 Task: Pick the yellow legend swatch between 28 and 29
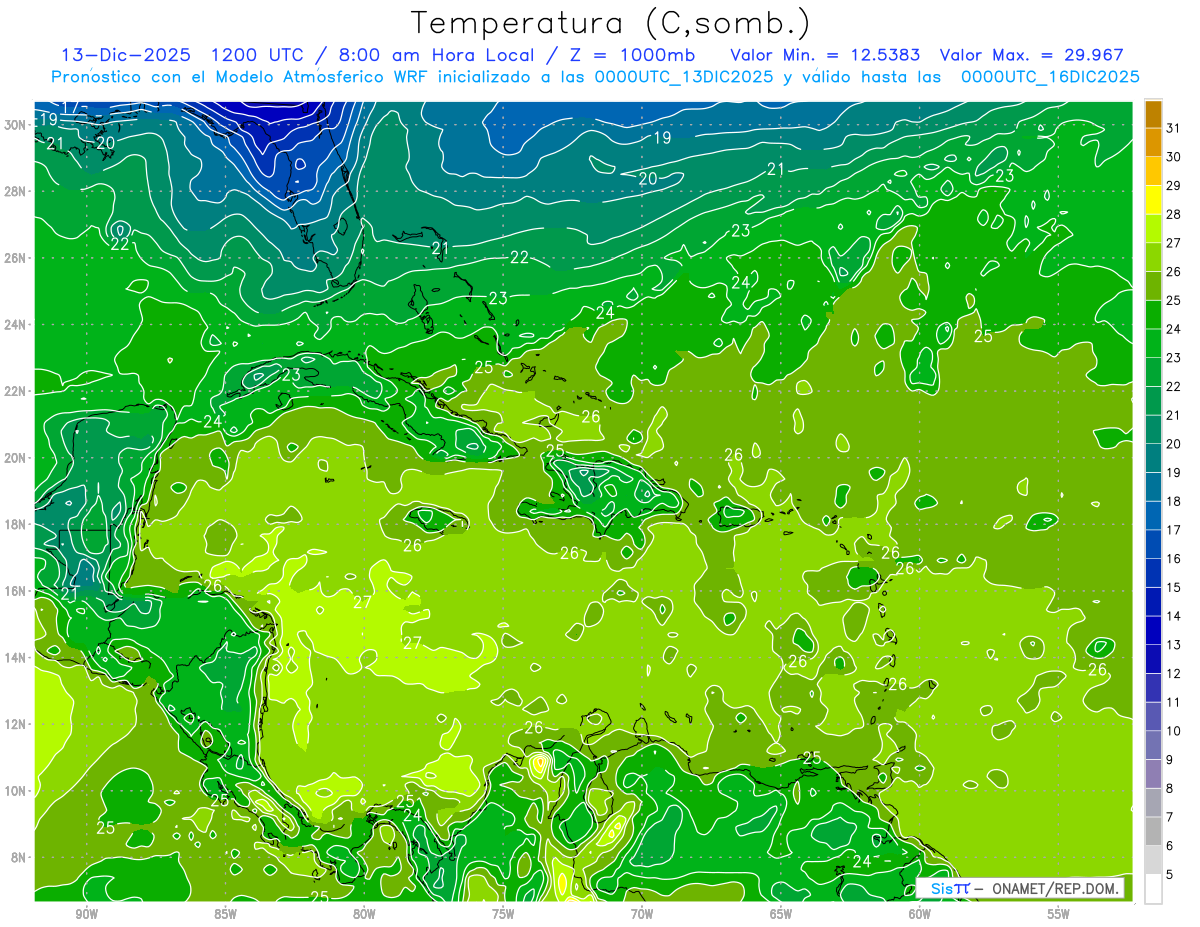(1153, 200)
